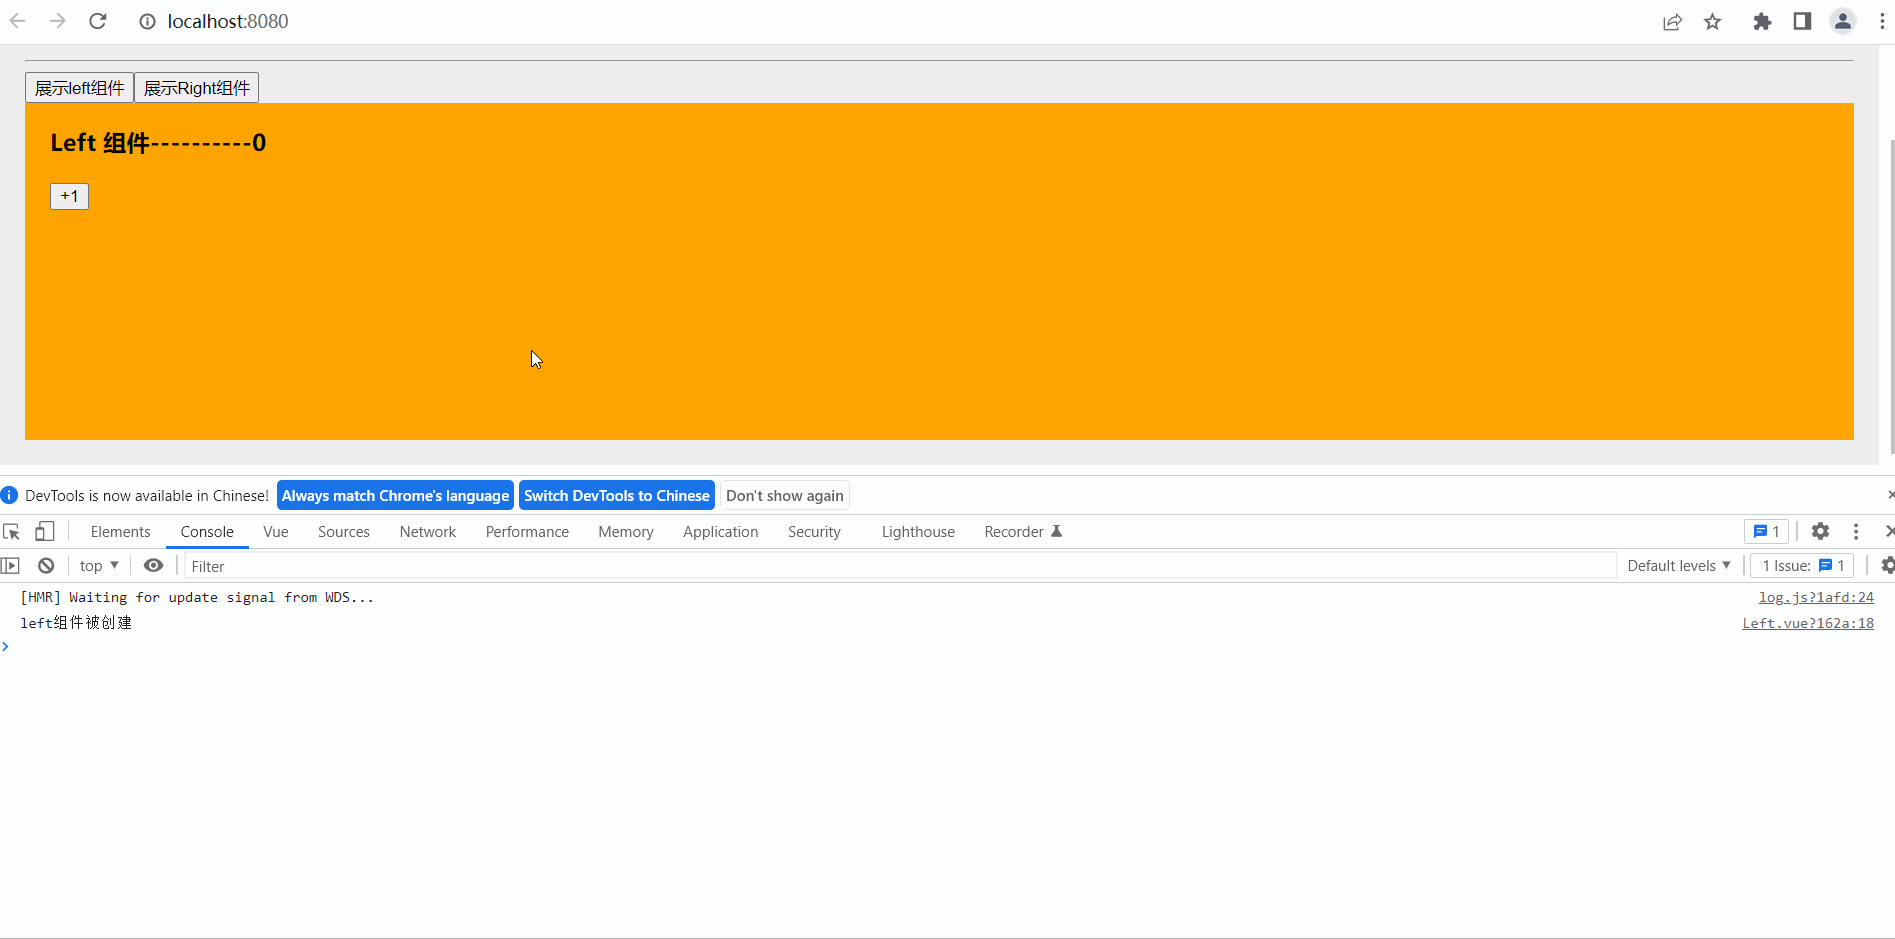Go back to the previous page
1895x939 pixels.
[17, 21]
